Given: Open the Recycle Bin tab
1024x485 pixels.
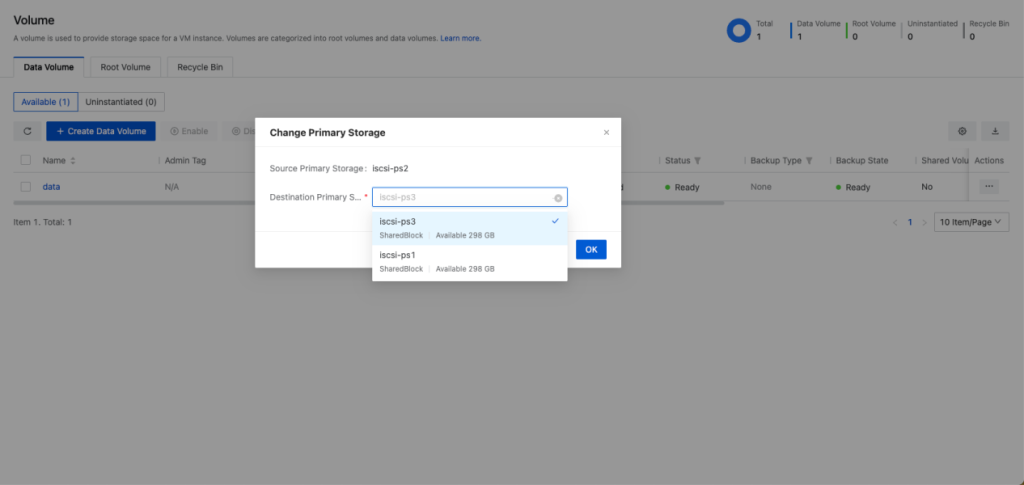Looking at the screenshot, I should point(200,68).
